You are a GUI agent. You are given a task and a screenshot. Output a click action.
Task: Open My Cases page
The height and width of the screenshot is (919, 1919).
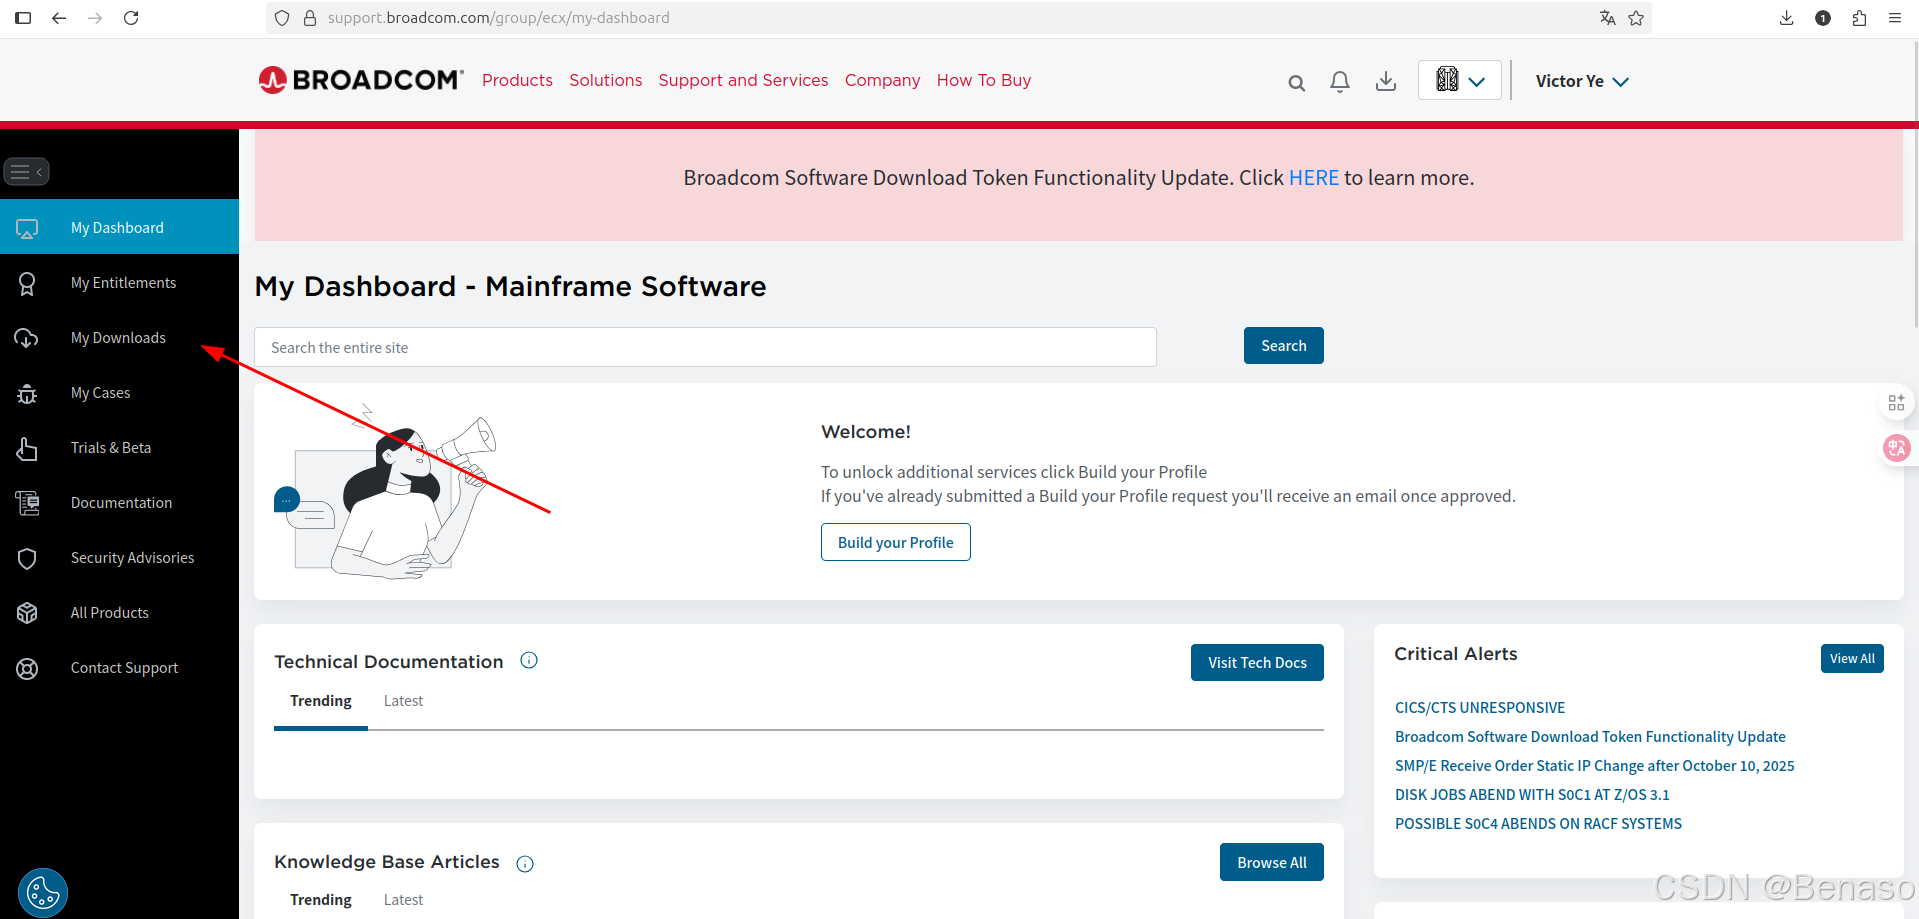pyautogui.click(x=100, y=393)
